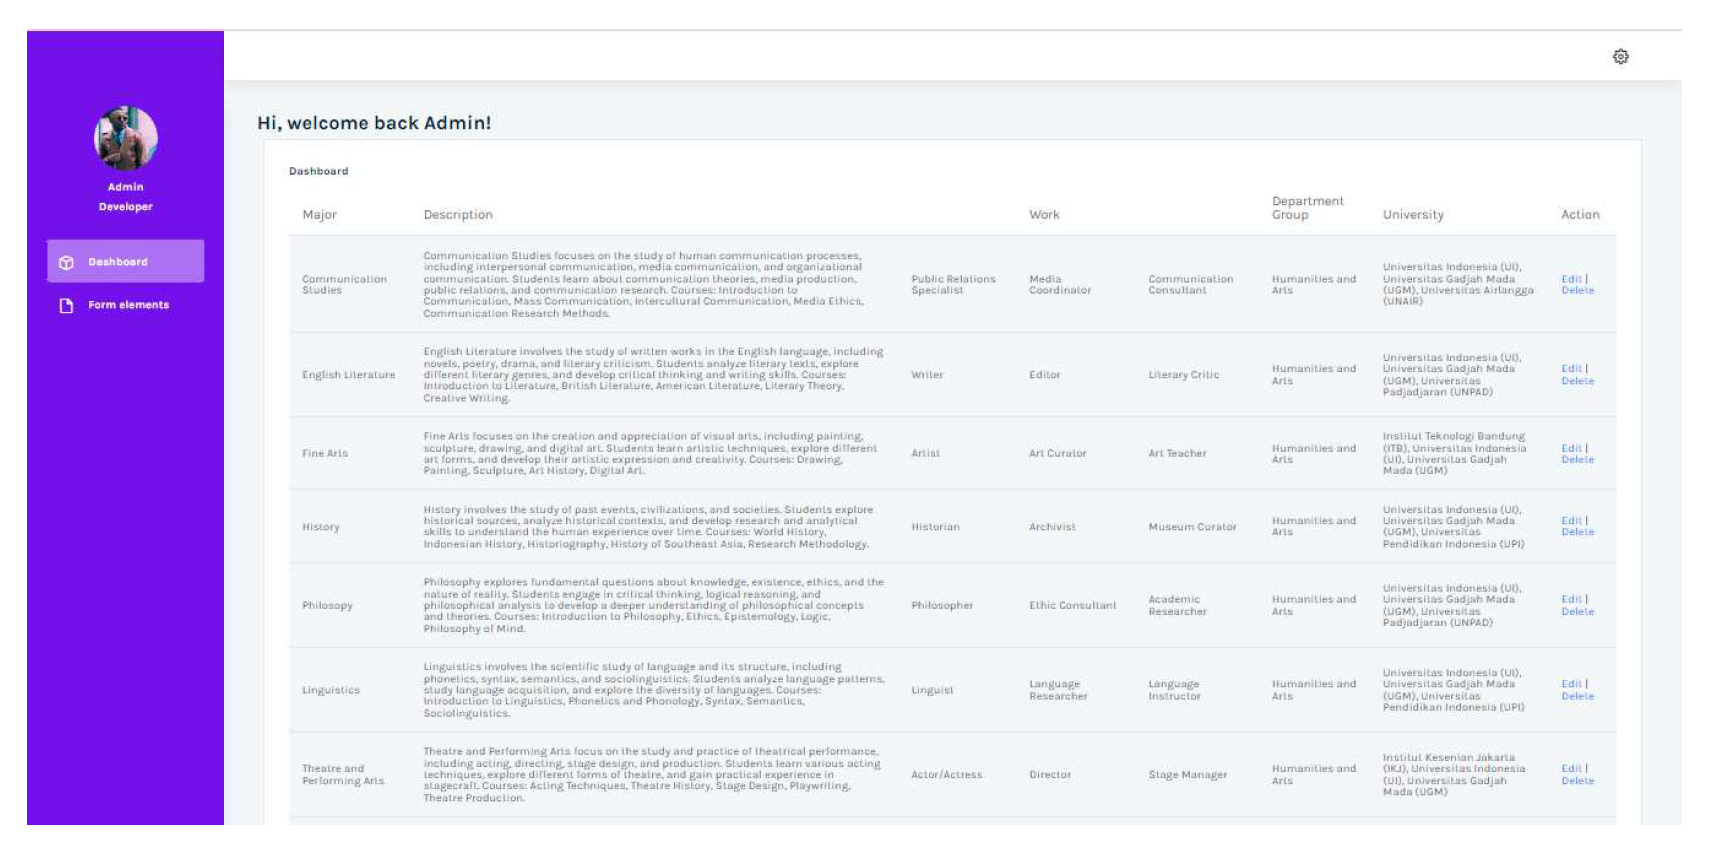The image size is (1717, 866).
Task: Click the Form elements file icon
Action: (67, 305)
